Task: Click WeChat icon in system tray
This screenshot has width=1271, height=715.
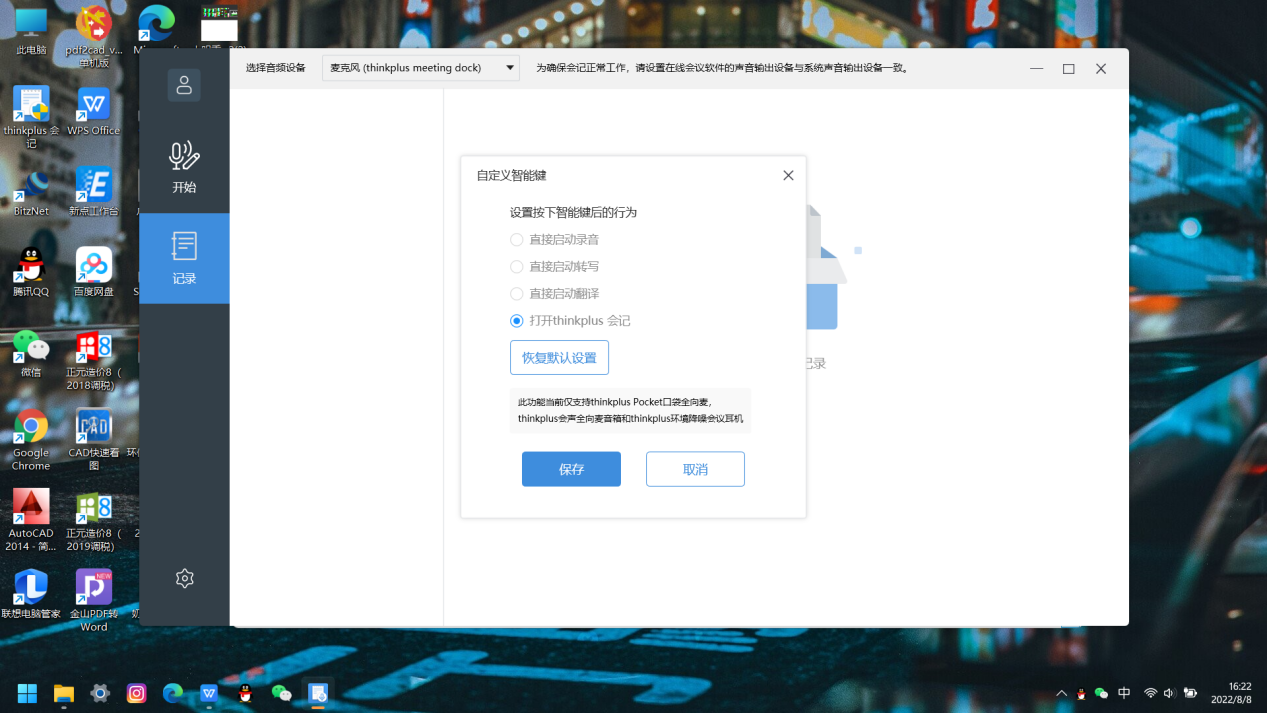Action: (1104, 695)
